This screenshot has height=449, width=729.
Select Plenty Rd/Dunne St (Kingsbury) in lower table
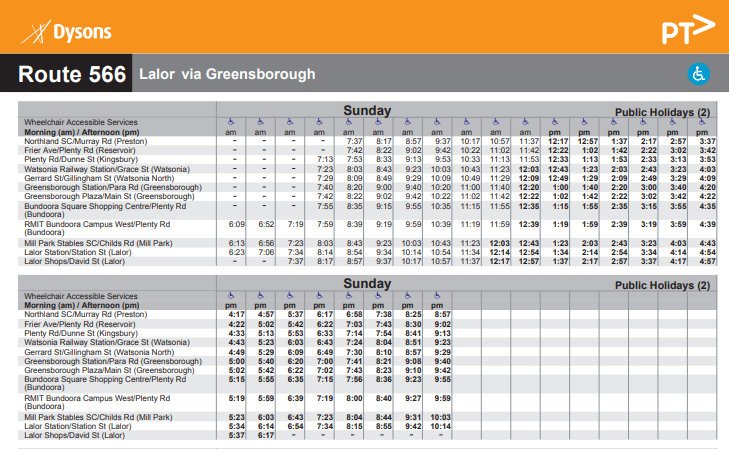(81, 333)
